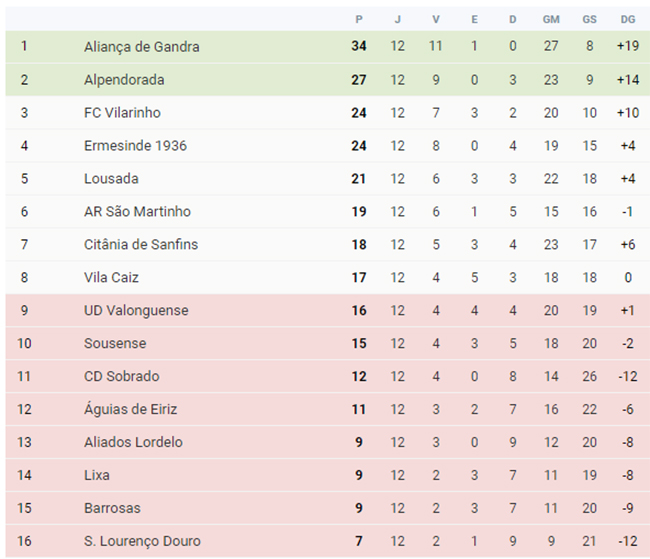Sort by the V wins column header
The image size is (650, 559).
[x=436, y=19]
